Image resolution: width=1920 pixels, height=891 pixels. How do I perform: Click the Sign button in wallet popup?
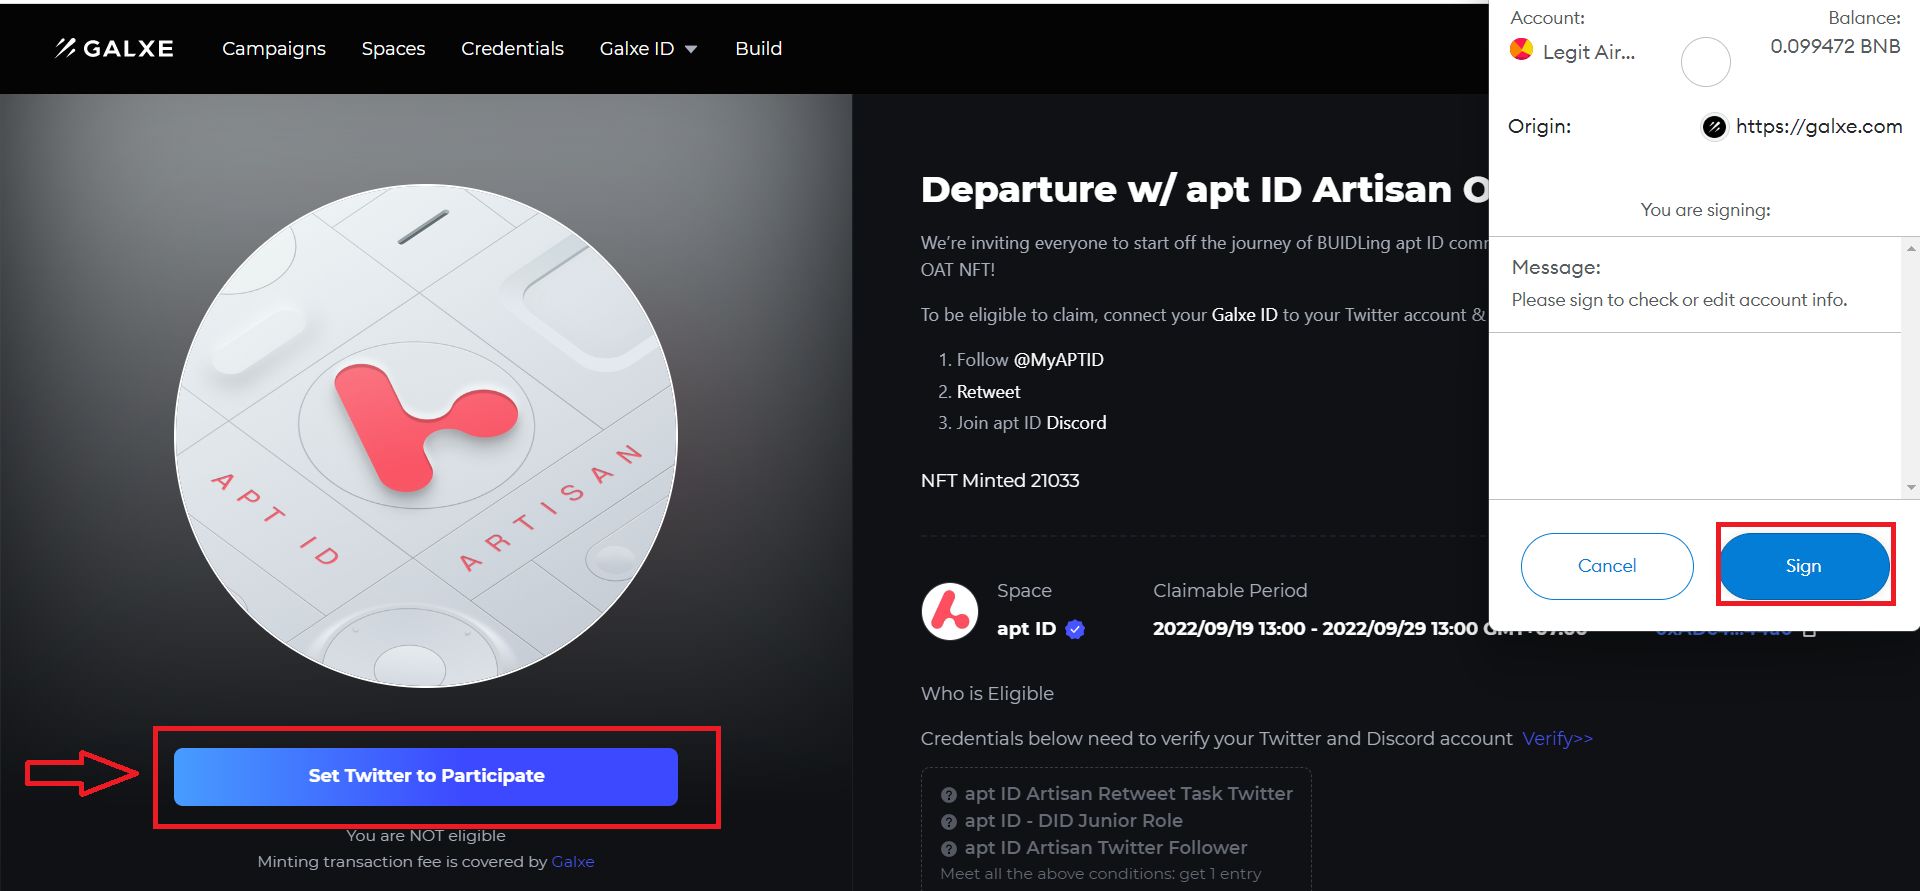pyautogui.click(x=1804, y=566)
